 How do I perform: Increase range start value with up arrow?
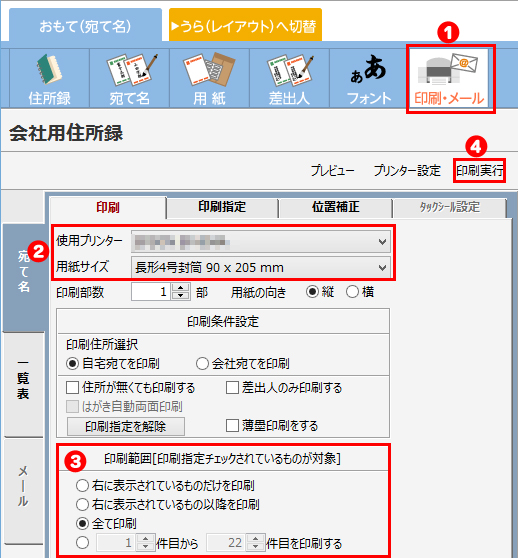click(x=146, y=538)
